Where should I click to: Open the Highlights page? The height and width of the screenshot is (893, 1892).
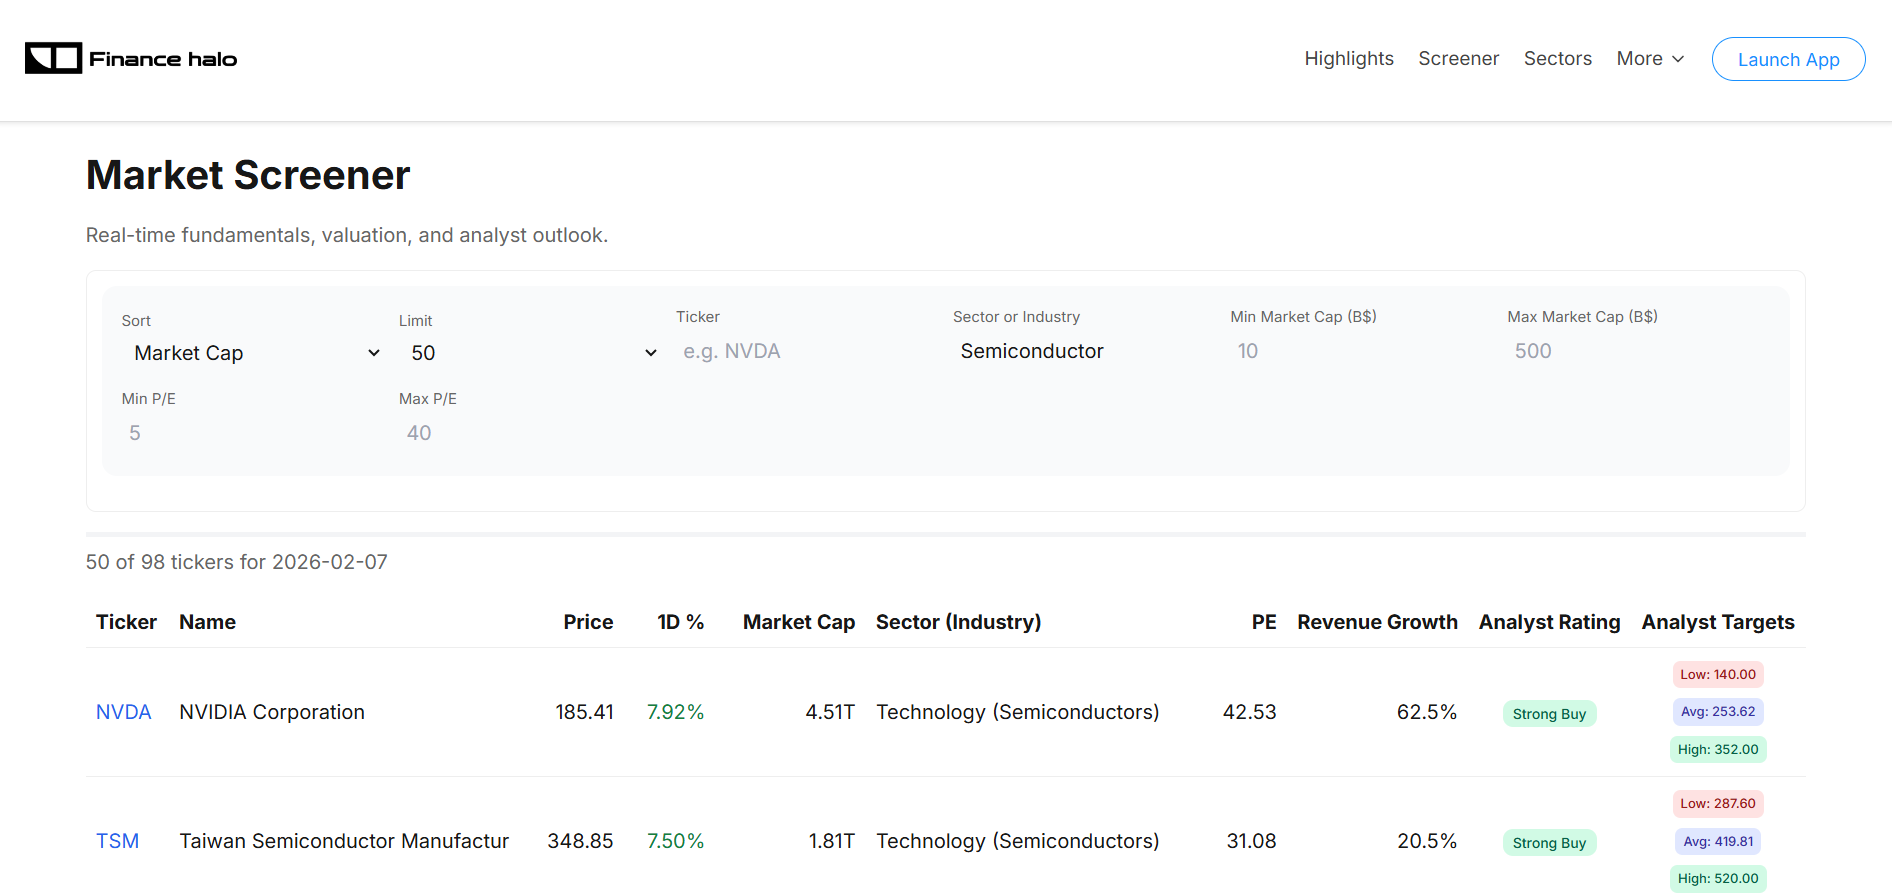coord(1348,59)
